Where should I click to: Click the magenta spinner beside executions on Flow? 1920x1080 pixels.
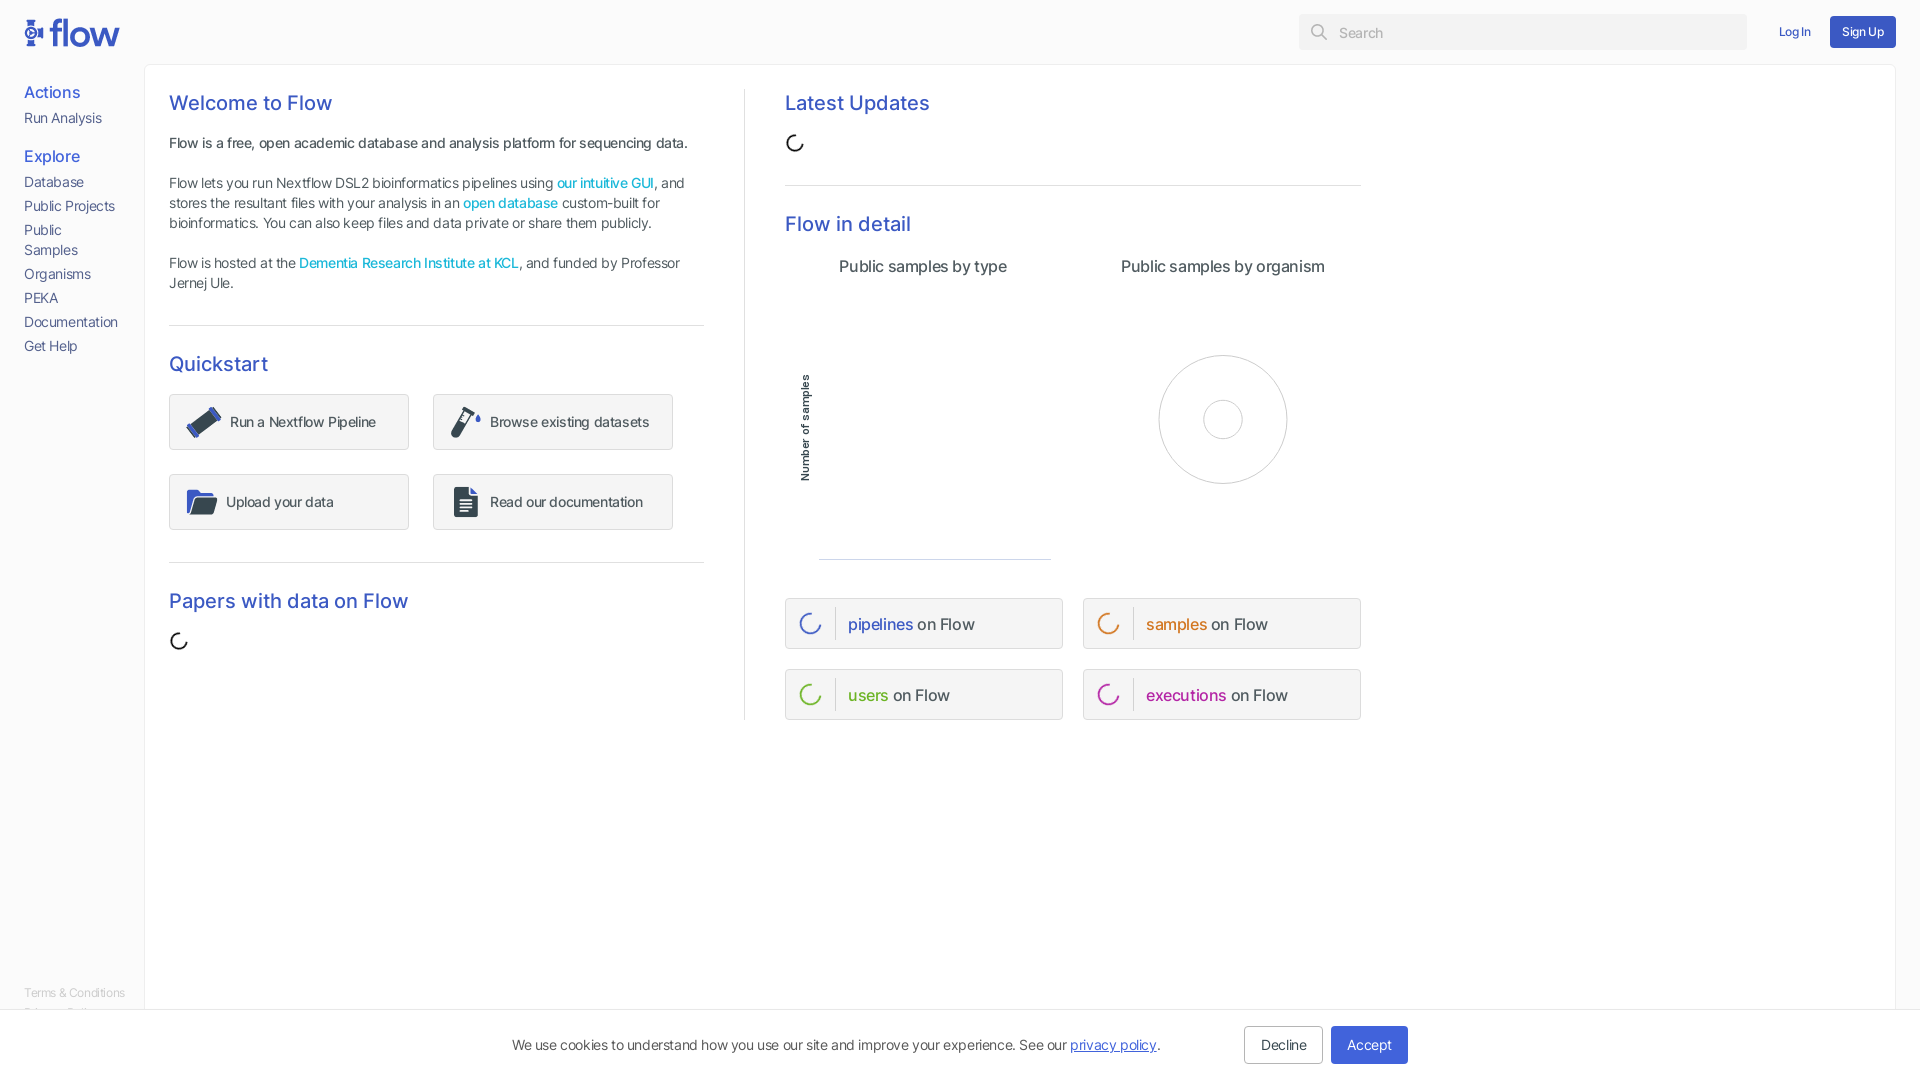coord(1108,695)
